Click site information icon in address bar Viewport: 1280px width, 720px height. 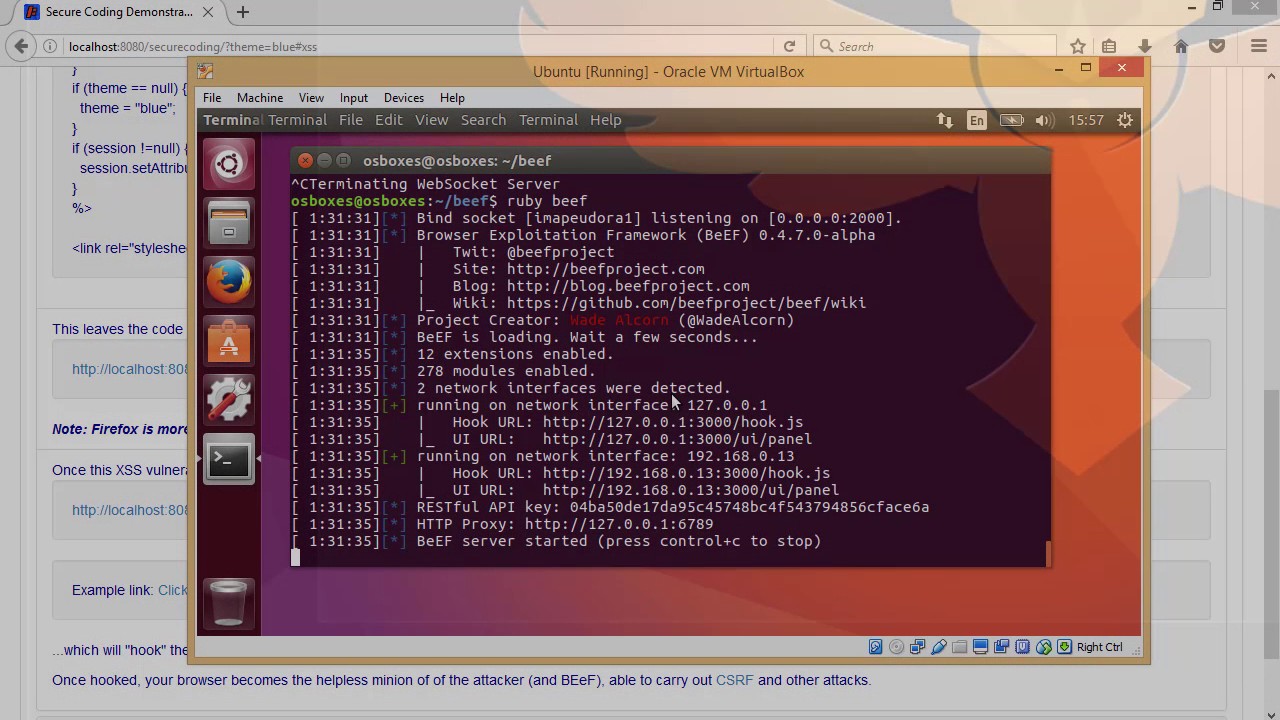(50, 46)
